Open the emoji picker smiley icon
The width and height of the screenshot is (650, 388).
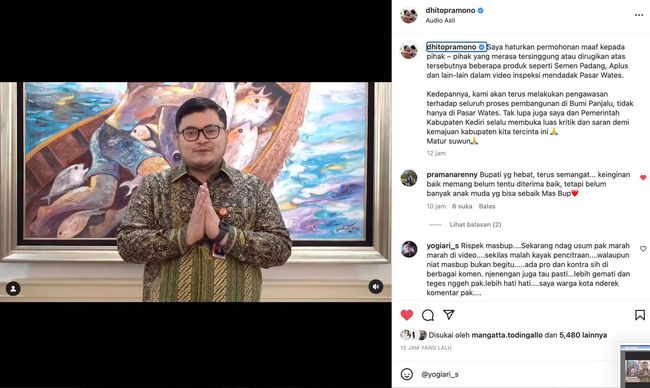[x=407, y=374]
